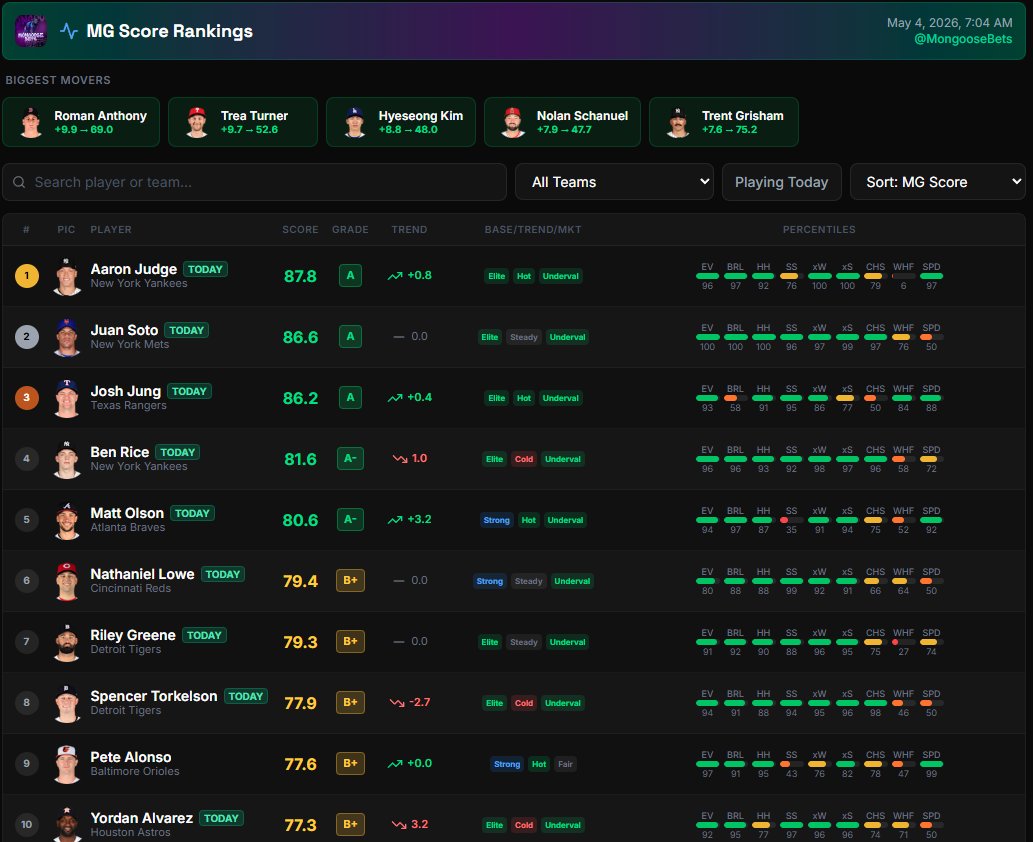
Task: Click Riley Greene's player photo
Action: [67, 642]
